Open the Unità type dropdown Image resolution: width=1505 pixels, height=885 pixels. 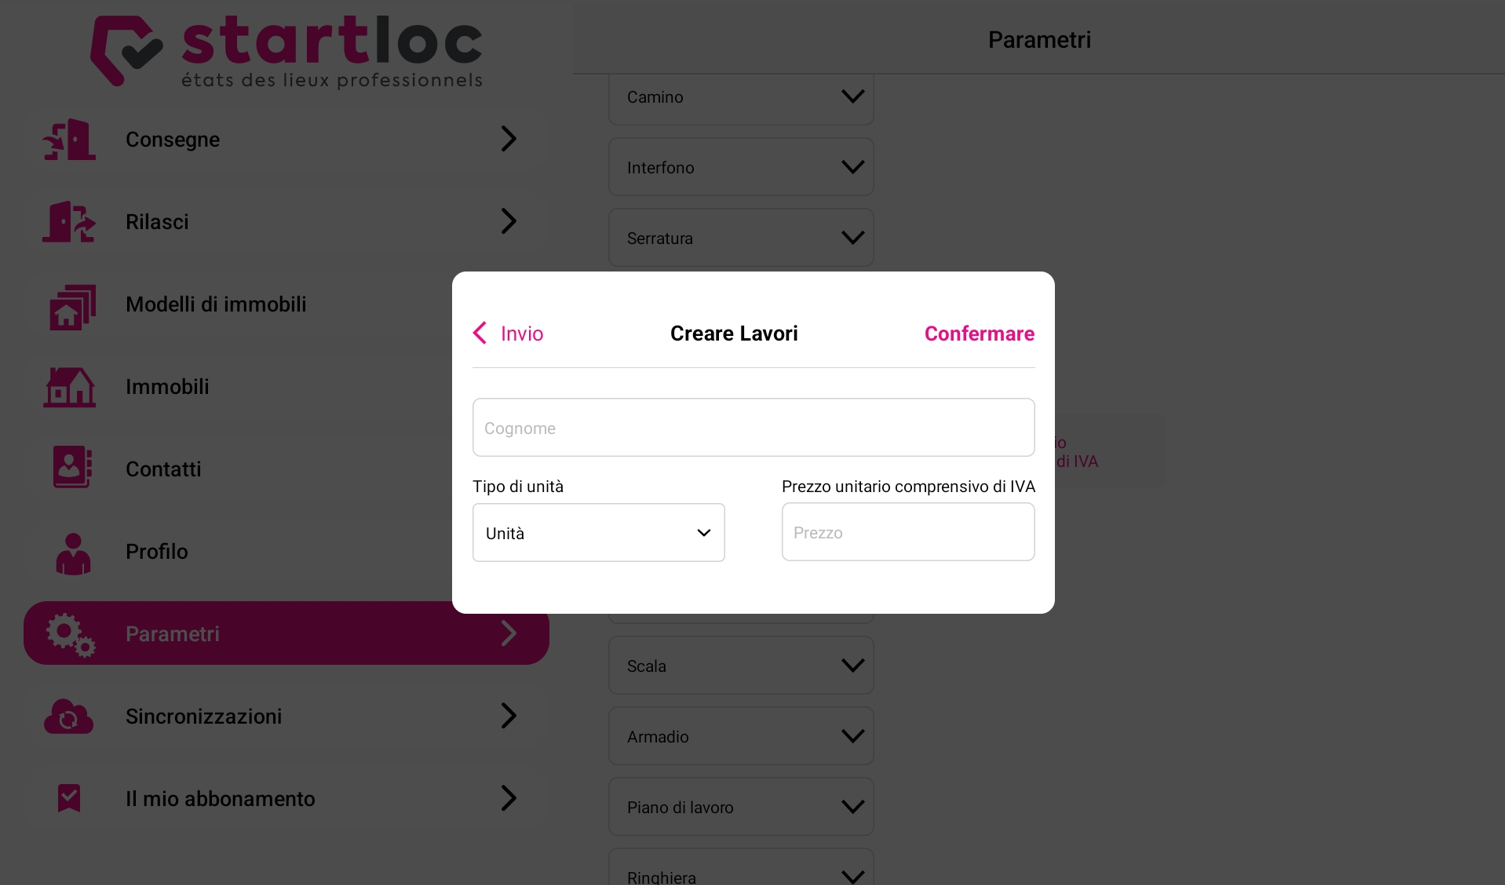[598, 533]
